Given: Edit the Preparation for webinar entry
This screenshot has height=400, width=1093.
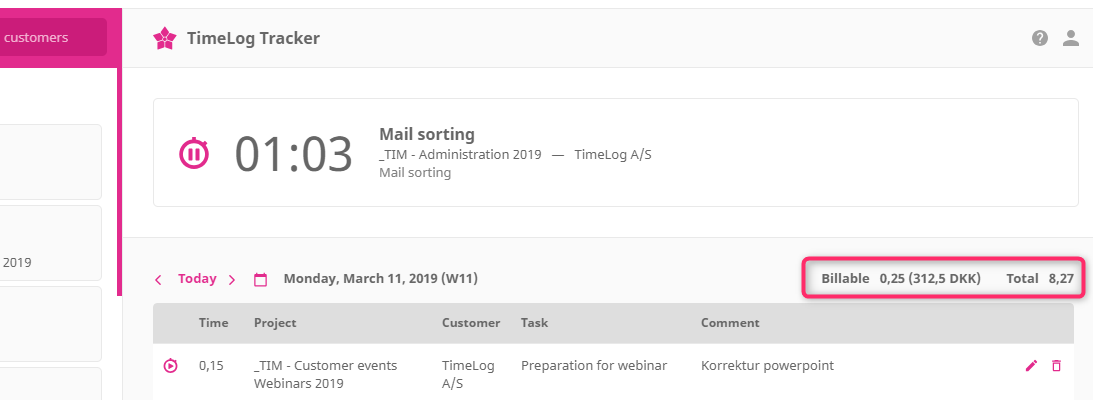Looking at the screenshot, I should (x=1032, y=366).
